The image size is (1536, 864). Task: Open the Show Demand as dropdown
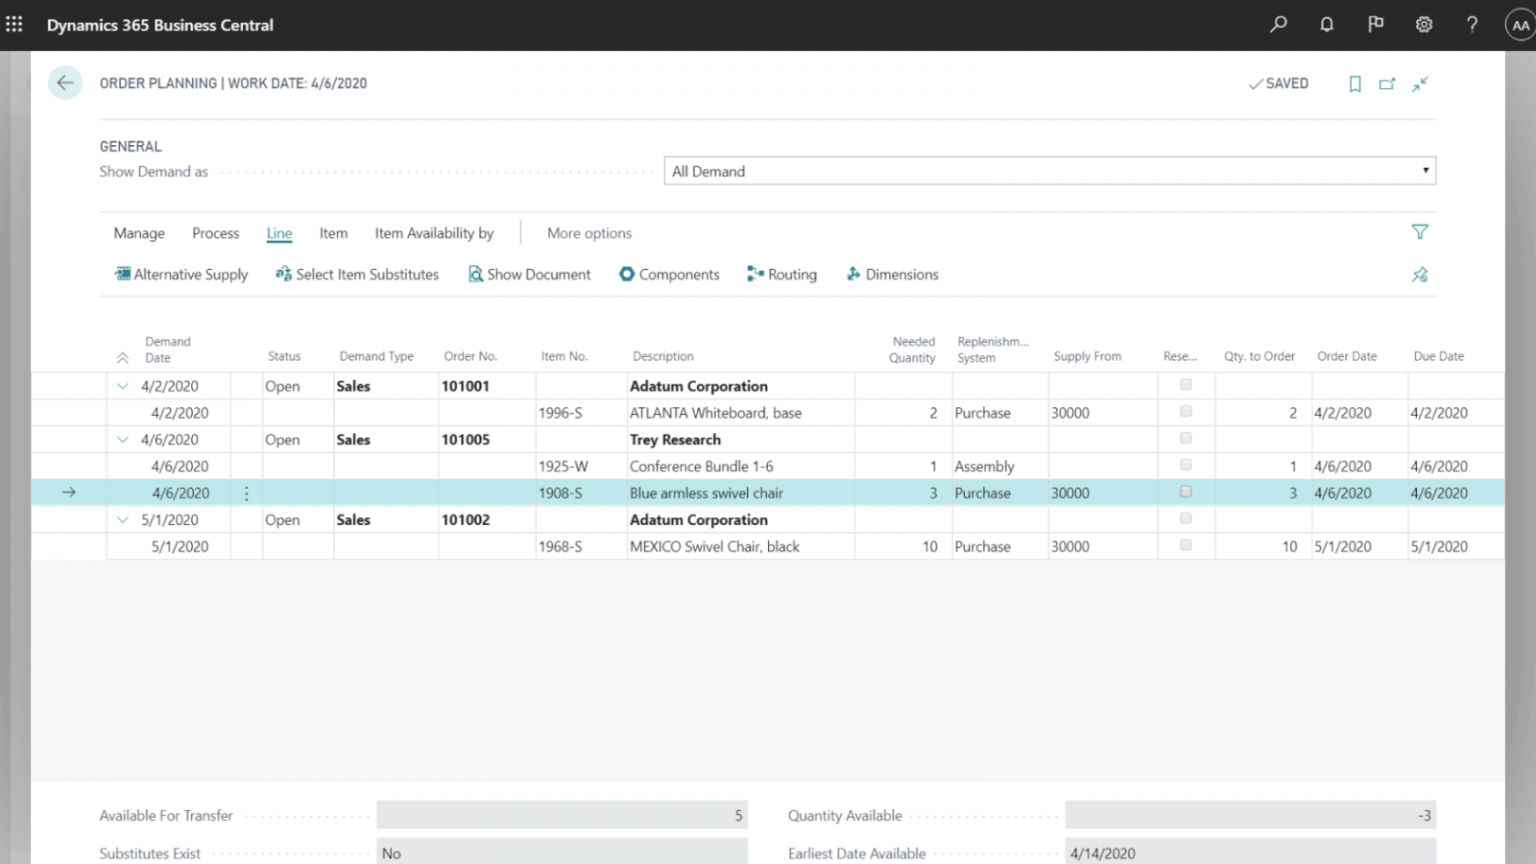(1425, 171)
